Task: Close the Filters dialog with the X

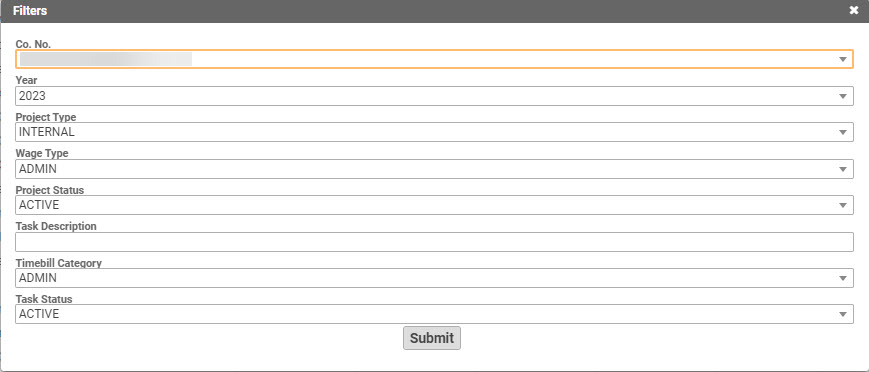Action: (853, 11)
